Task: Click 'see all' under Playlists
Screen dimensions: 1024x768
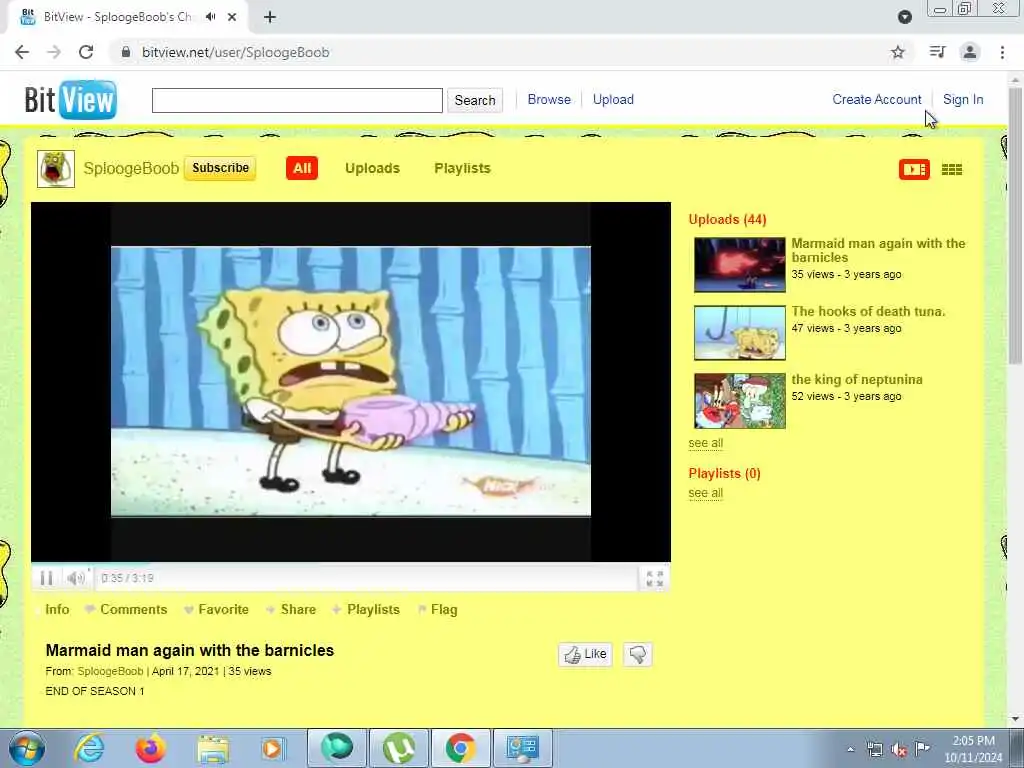Action: pos(705,493)
